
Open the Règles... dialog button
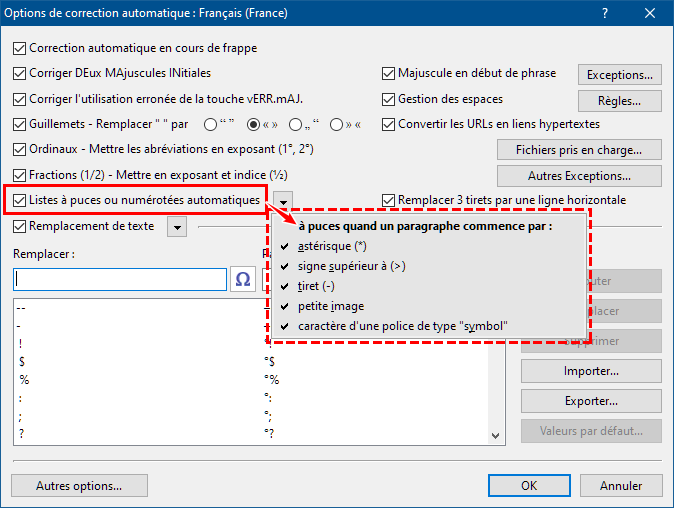point(620,100)
